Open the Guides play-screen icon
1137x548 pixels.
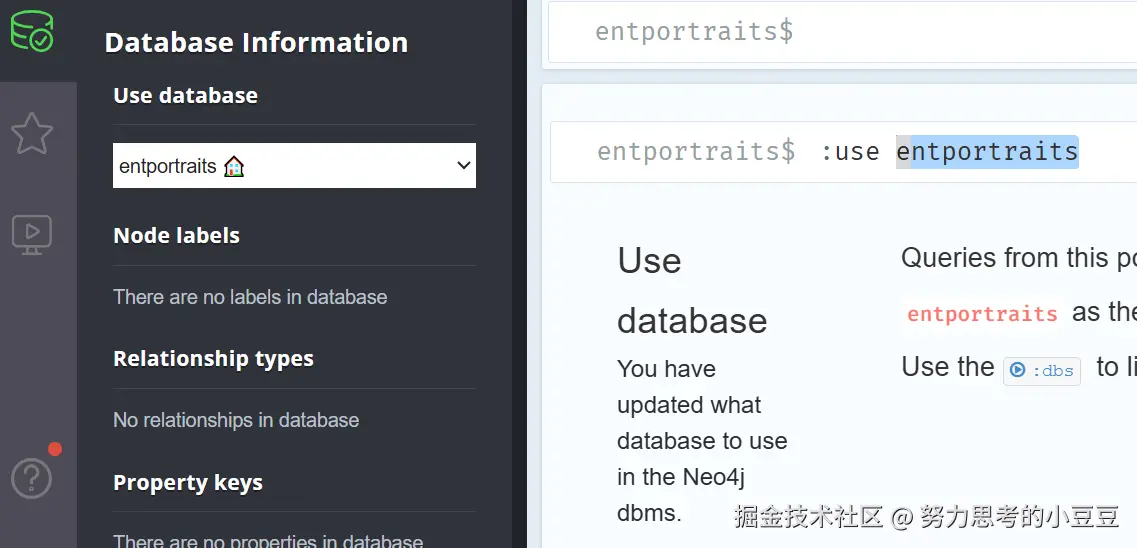[x=32, y=233]
